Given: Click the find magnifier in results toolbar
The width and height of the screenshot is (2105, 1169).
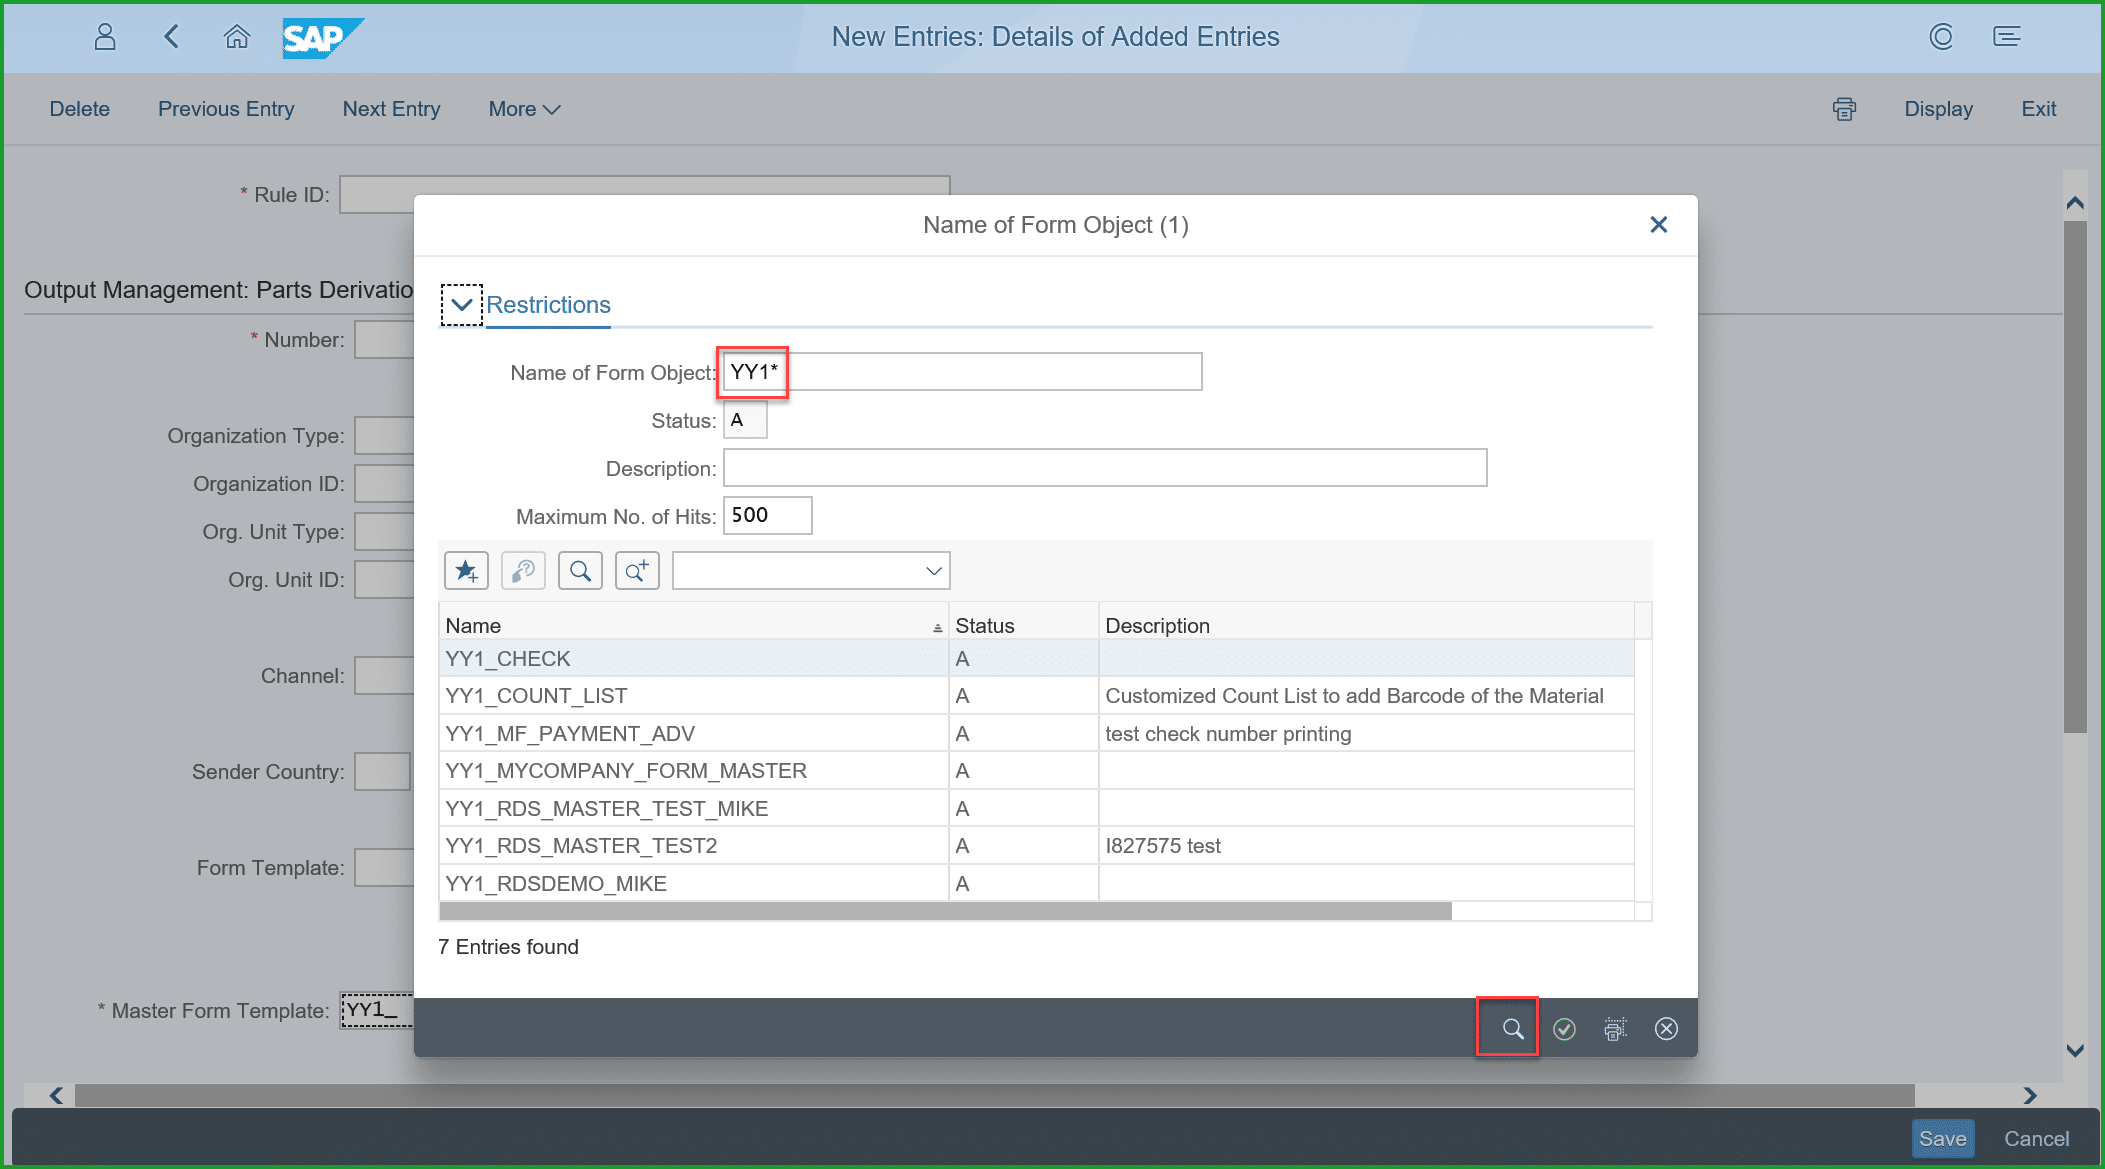Looking at the screenshot, I should point(580,571).
